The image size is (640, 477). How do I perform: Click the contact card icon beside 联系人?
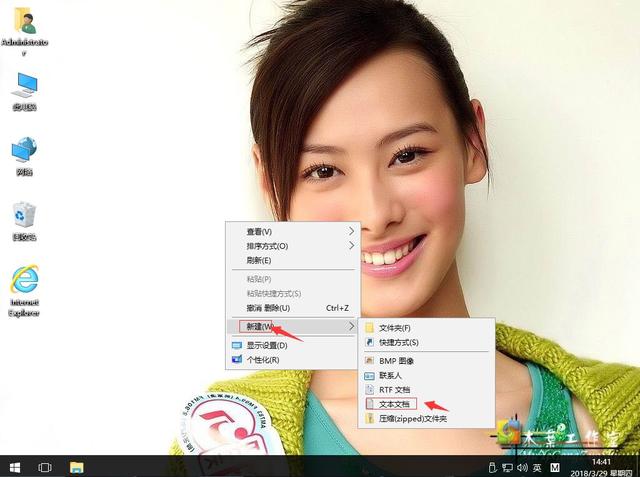tap(369, 375)
